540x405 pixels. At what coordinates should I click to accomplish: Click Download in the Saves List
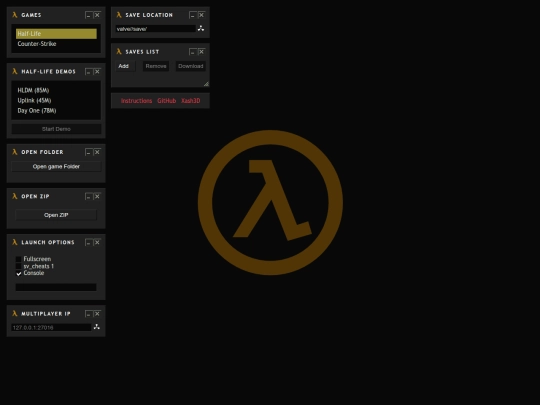(191, 66)
